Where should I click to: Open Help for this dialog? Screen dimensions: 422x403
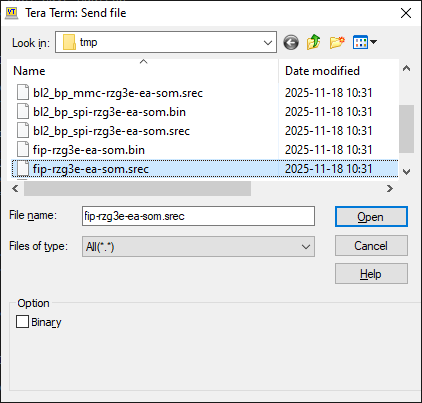[x=371, y=274]
